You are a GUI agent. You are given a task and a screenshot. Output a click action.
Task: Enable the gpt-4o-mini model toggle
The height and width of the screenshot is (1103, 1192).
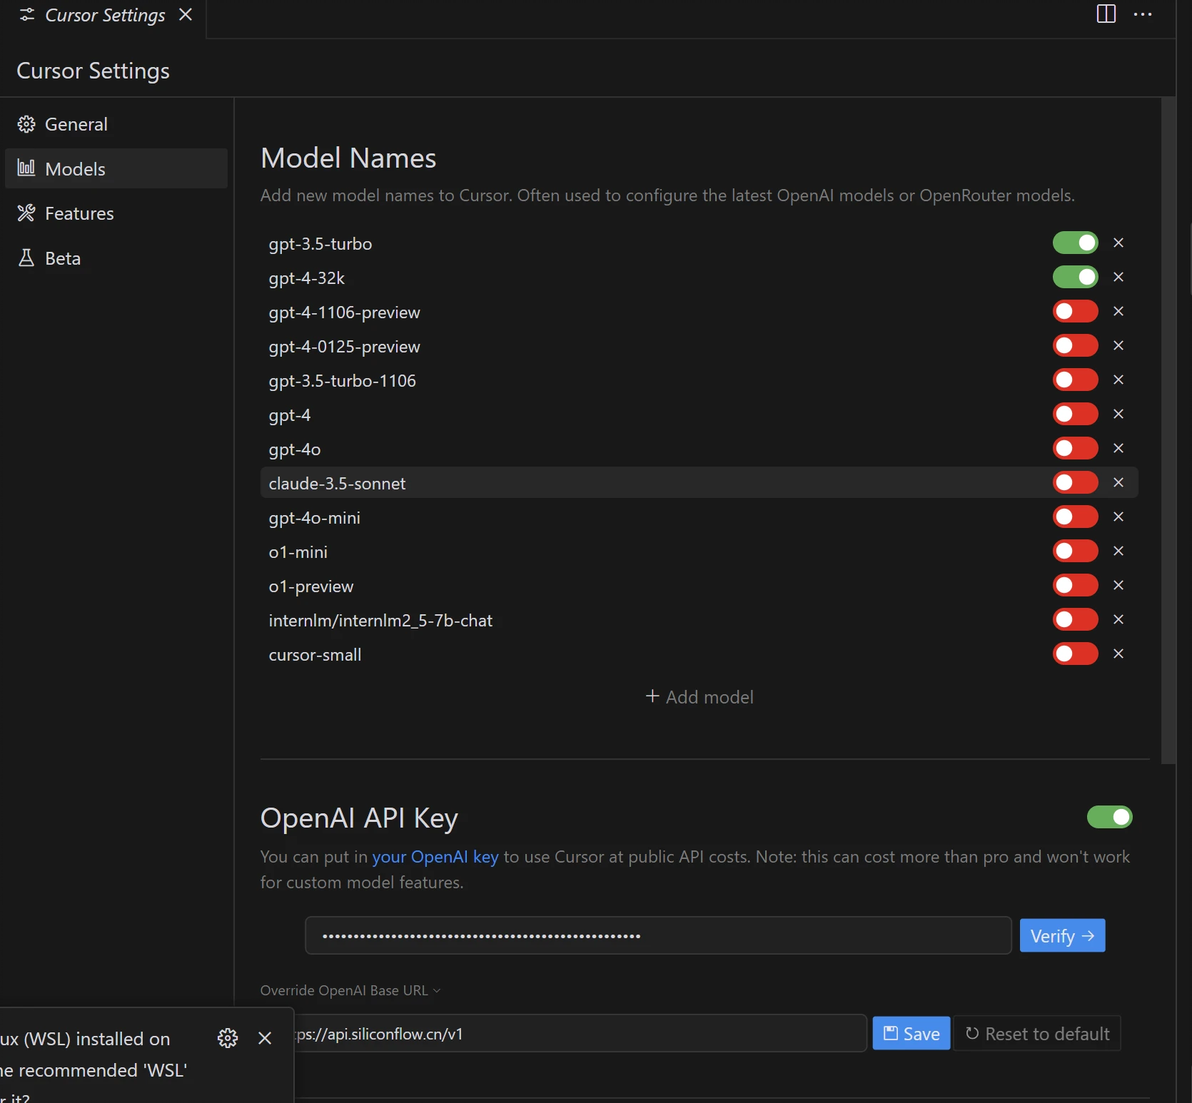pyautogui.click(x=1075, y=517)
